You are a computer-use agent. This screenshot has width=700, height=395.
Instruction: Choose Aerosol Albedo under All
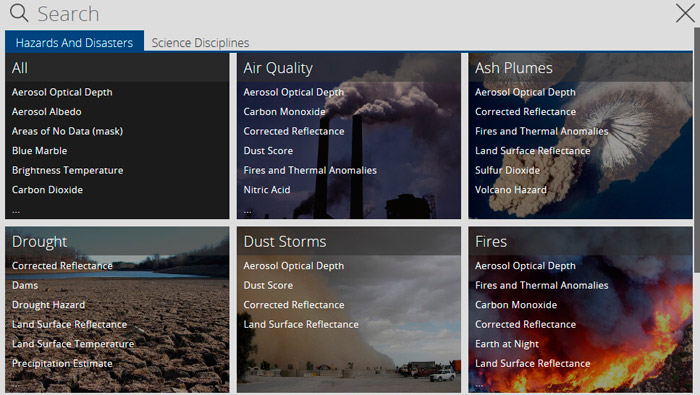coord(46,112)
